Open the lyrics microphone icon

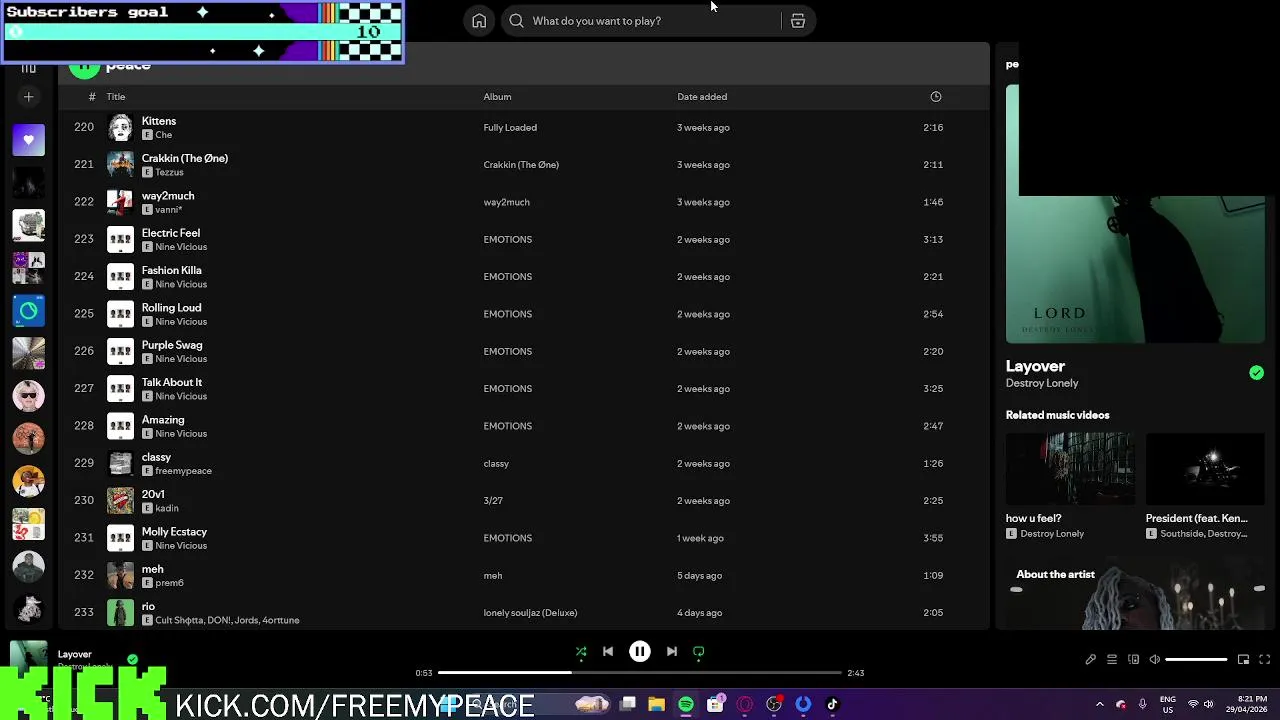click(x=1091, y=660)
